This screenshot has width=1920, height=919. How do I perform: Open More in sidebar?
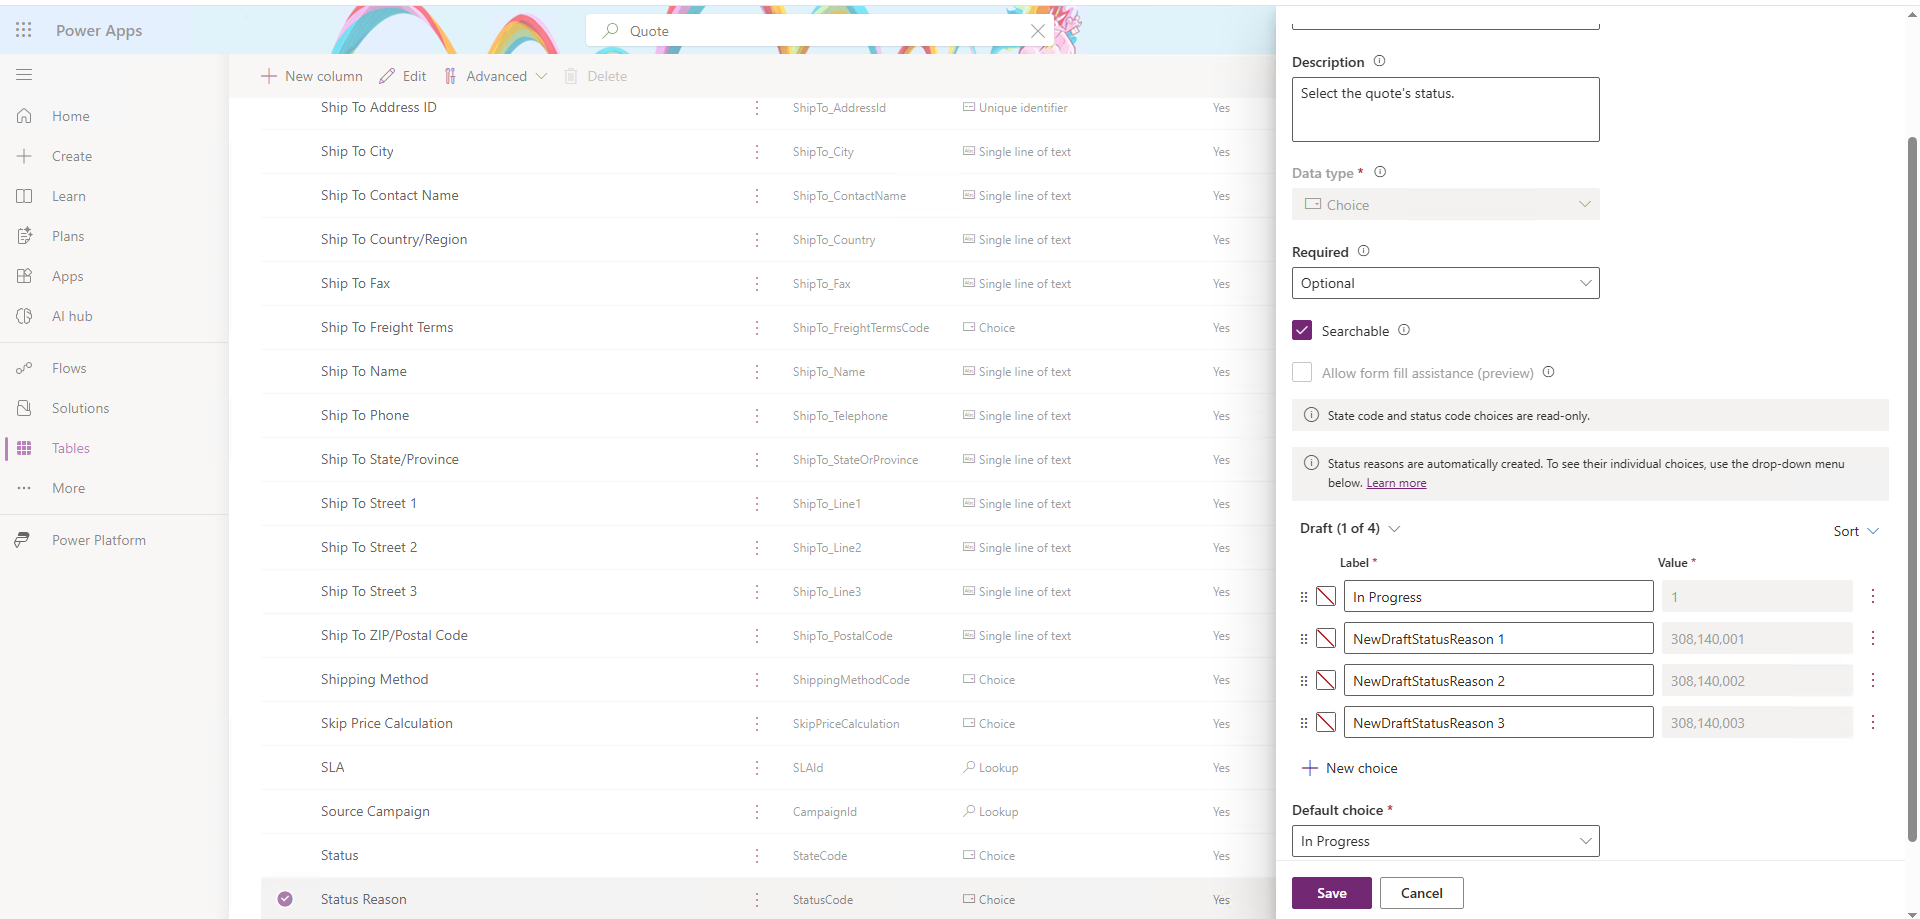(68, 488)
